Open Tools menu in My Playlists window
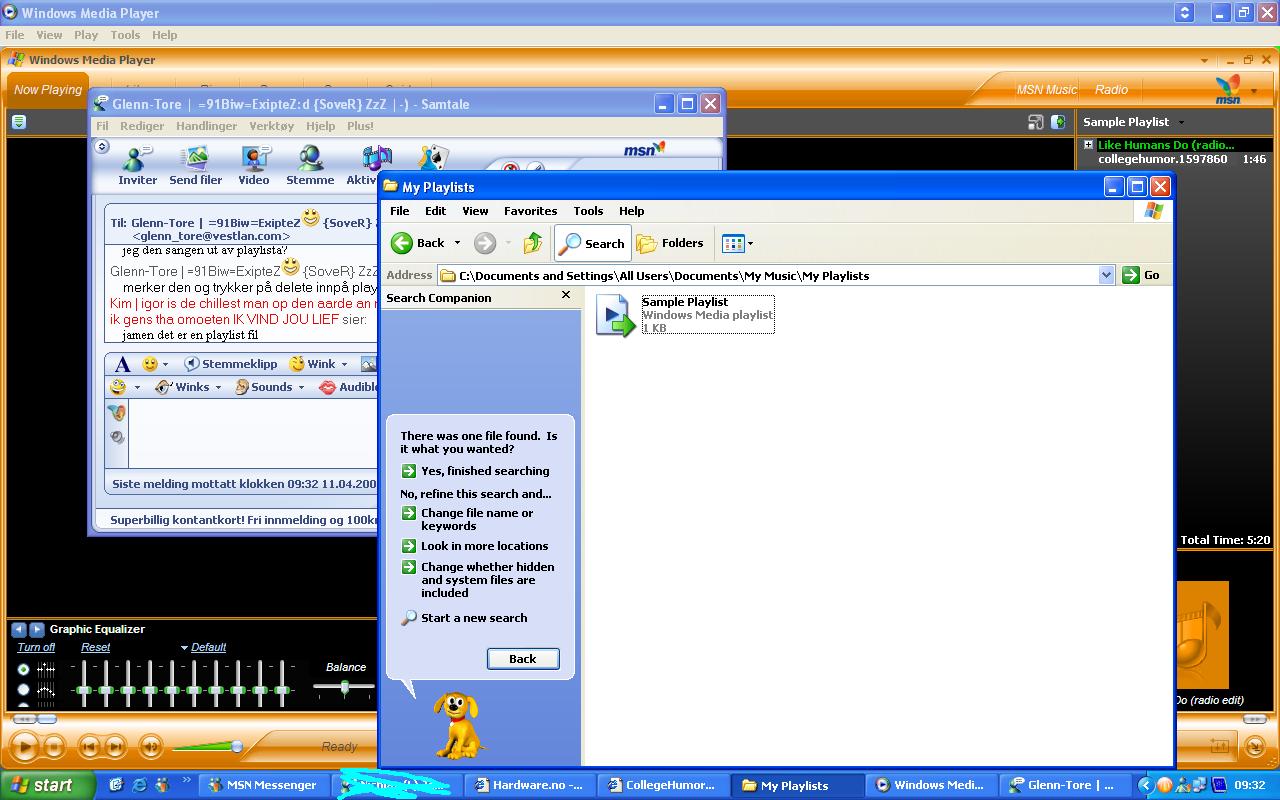Screen dimensions: 1280x800 click(588, 211)
